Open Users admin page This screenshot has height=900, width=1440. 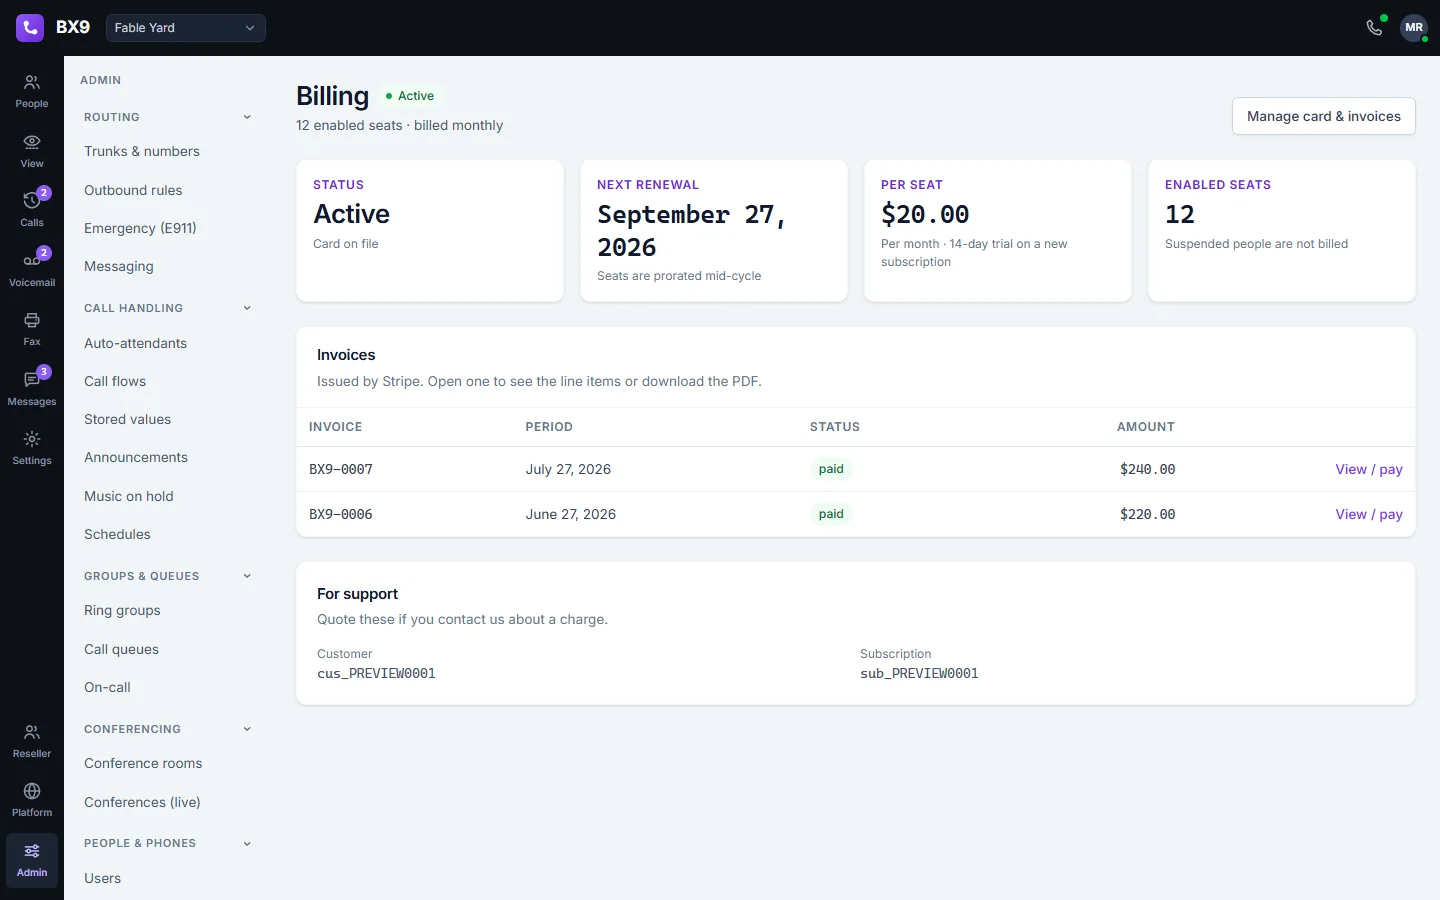(x=102, y=878)
